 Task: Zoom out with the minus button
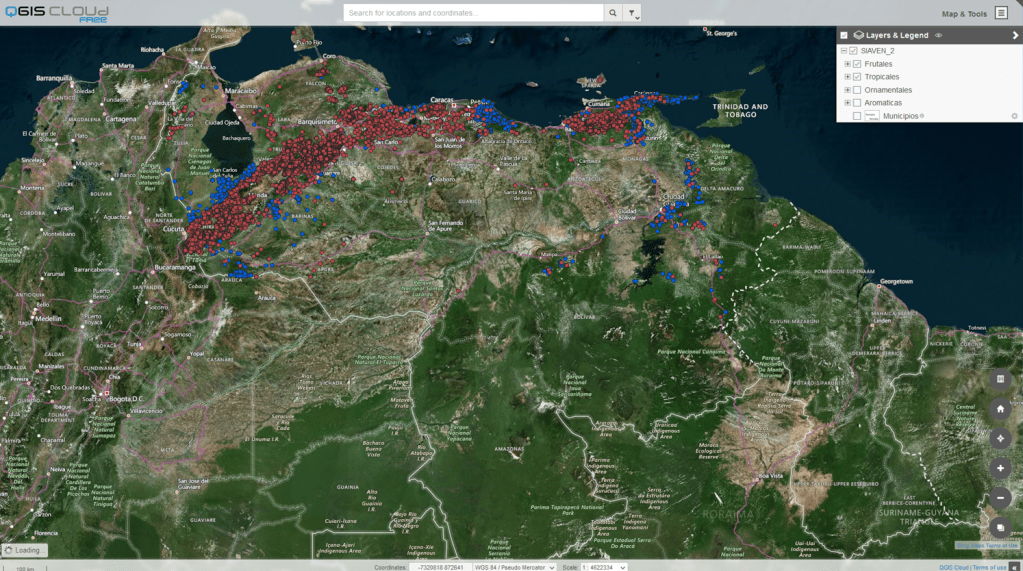(x=1000, y=497)
